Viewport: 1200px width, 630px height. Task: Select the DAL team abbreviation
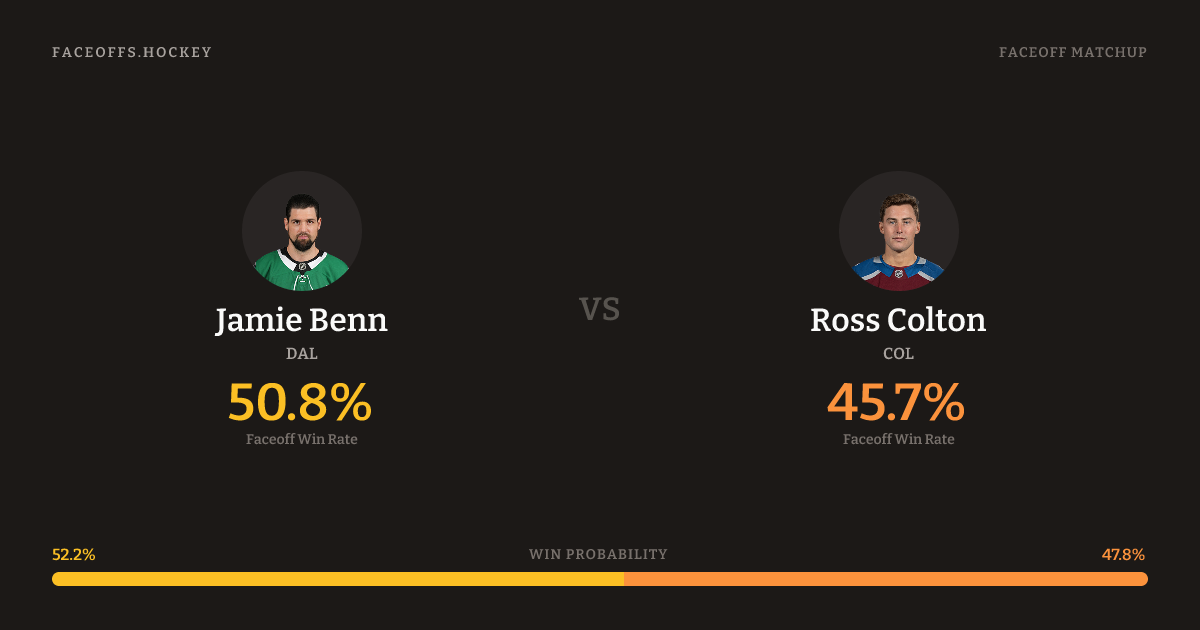tap(302, 354)
